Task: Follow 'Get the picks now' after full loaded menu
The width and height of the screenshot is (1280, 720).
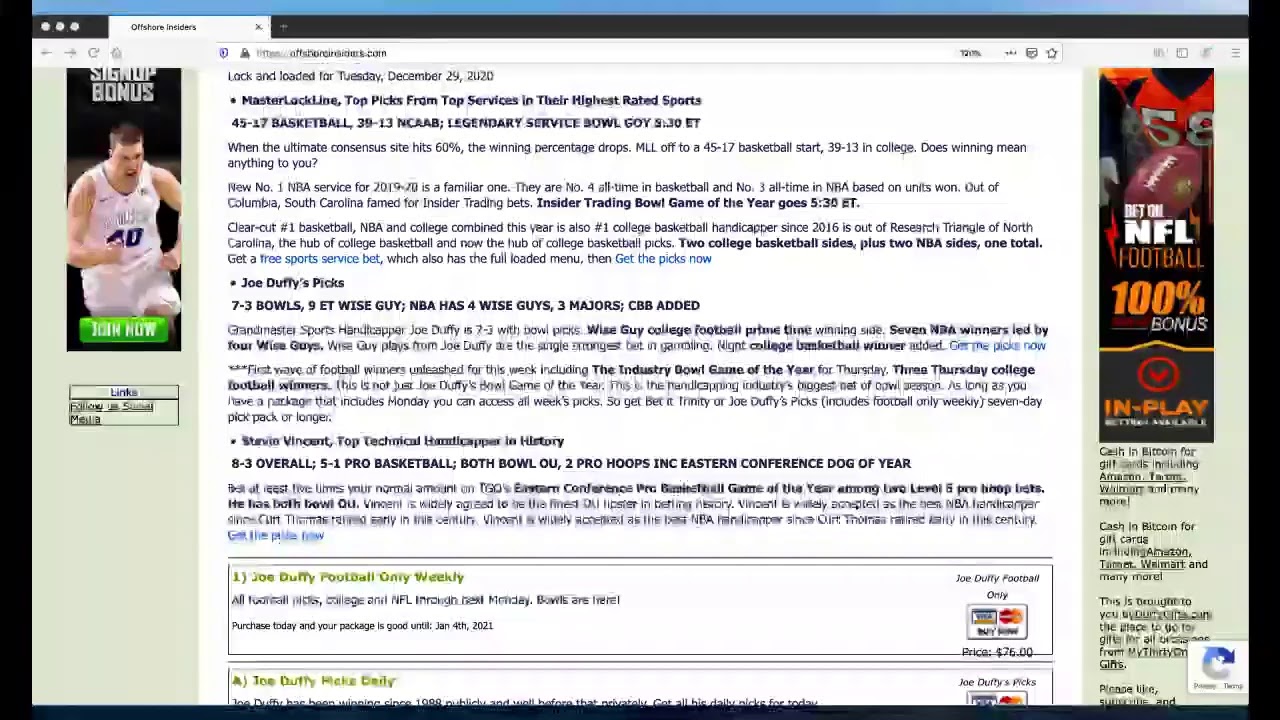Action: click(663, 259)
